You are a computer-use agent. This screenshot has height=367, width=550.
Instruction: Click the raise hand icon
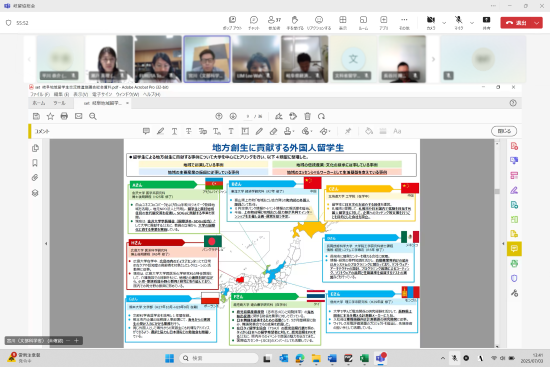[295, 22]
